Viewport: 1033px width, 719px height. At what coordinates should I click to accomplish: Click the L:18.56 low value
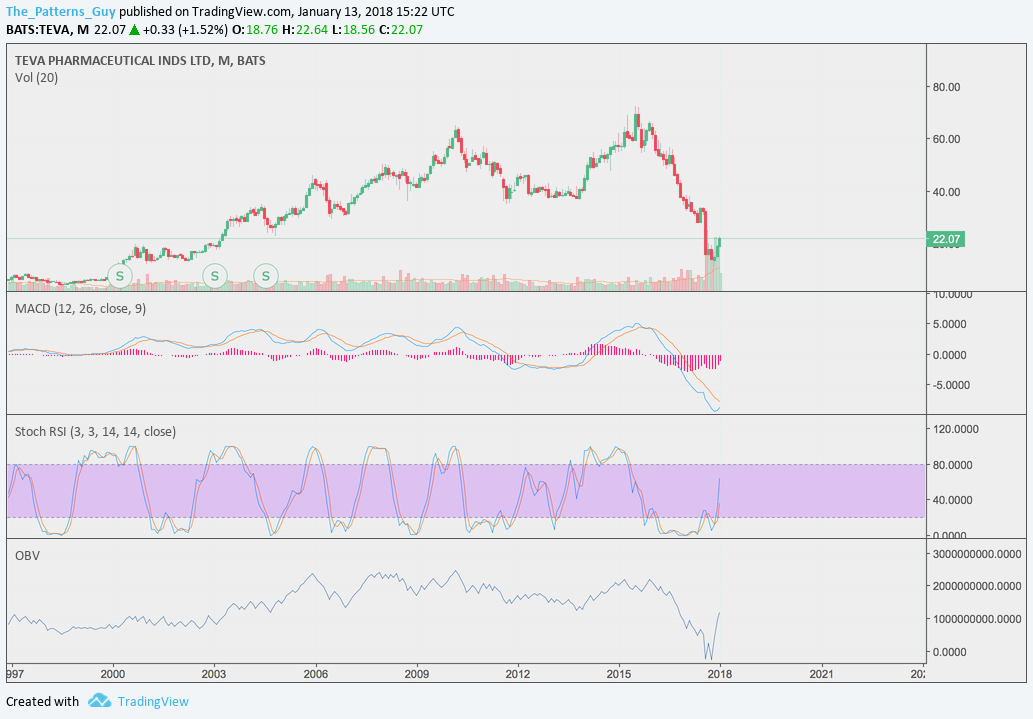click(x=353, y=30)
